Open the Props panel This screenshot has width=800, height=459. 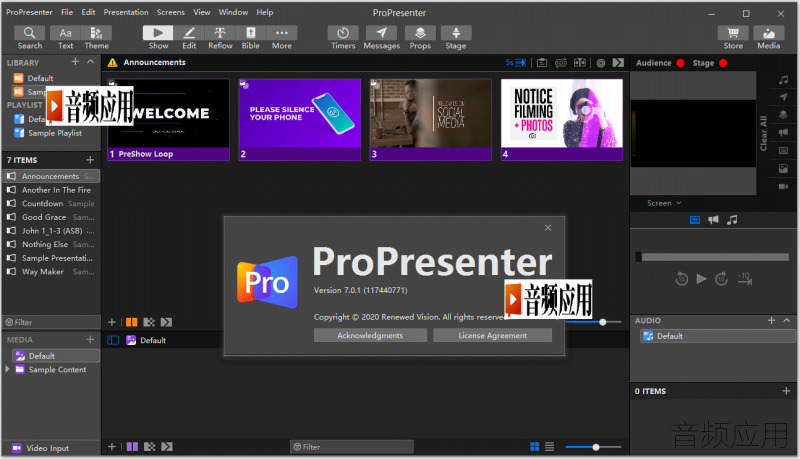pyautogui.click(x=420, y=38)
